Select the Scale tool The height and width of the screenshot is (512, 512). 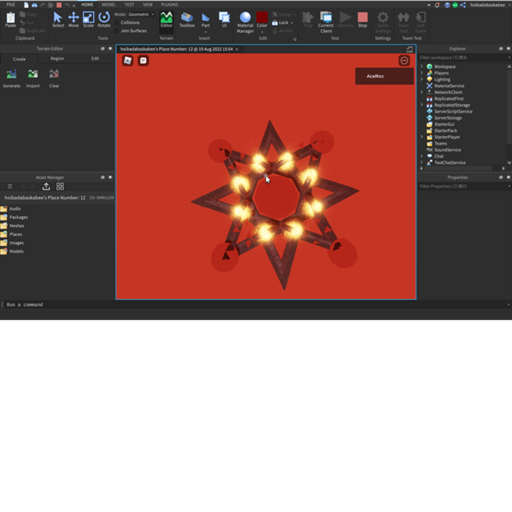[88, 20]
